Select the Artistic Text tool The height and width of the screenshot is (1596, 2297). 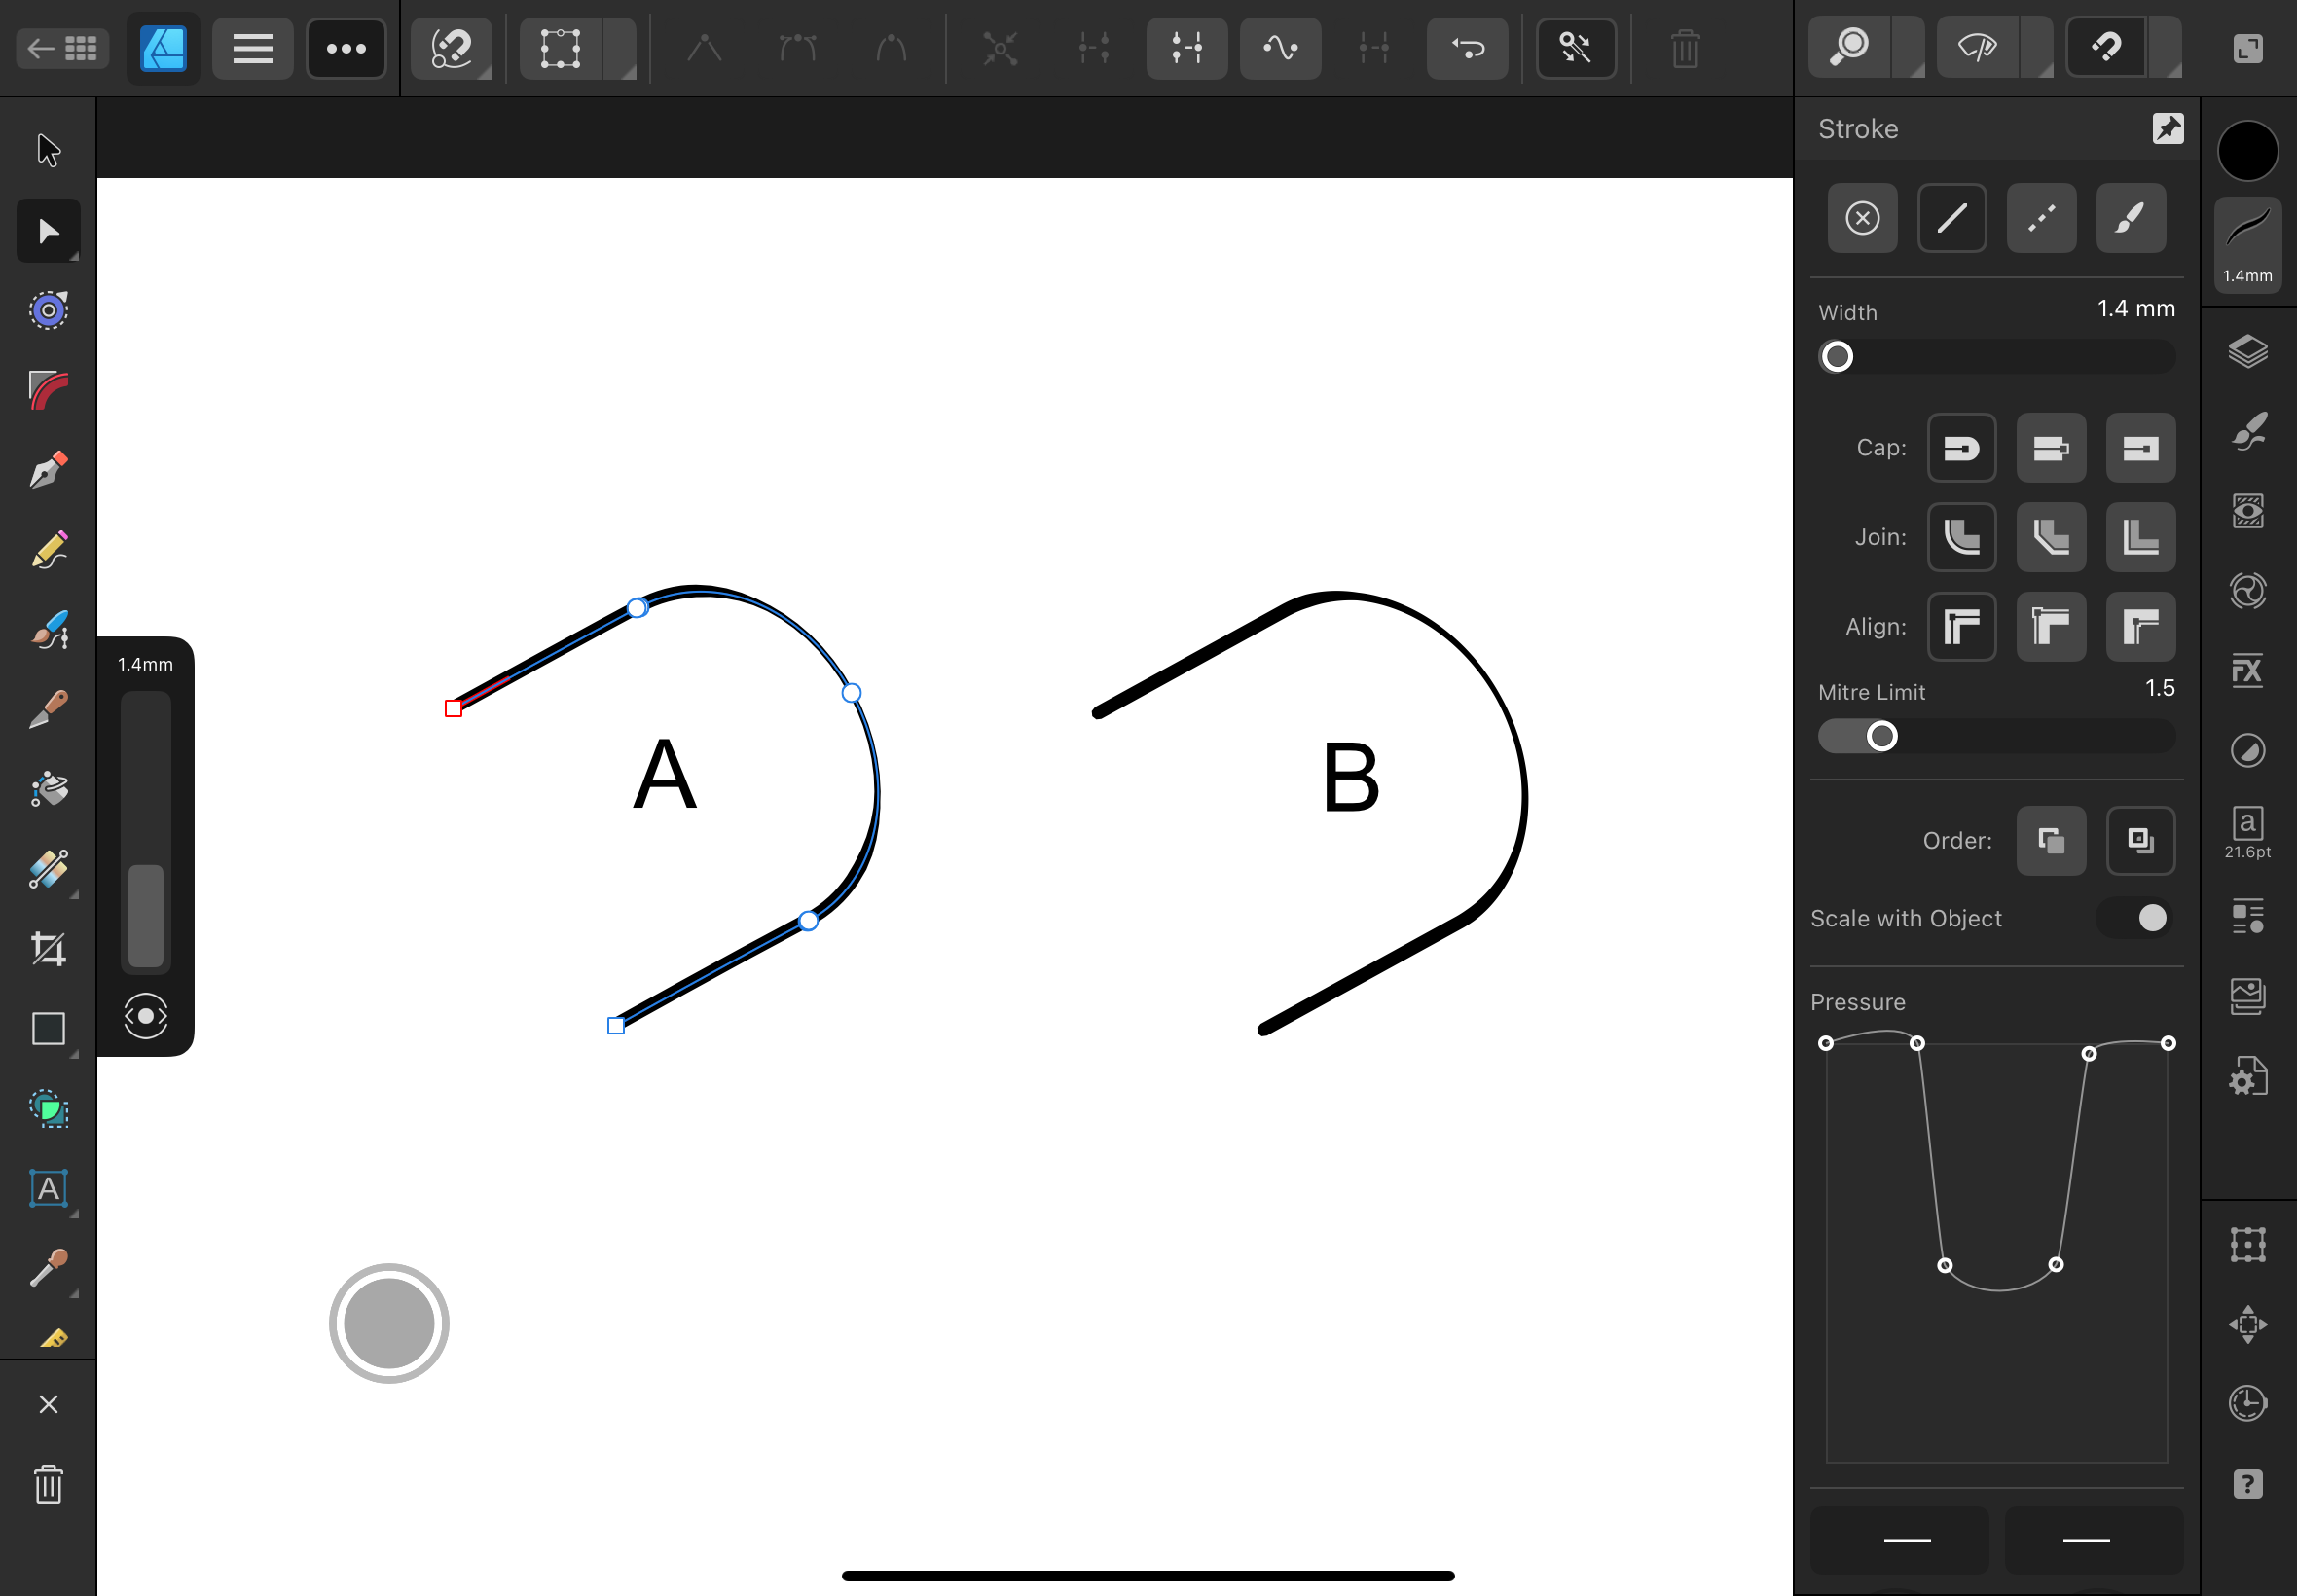click(48, 1189)
